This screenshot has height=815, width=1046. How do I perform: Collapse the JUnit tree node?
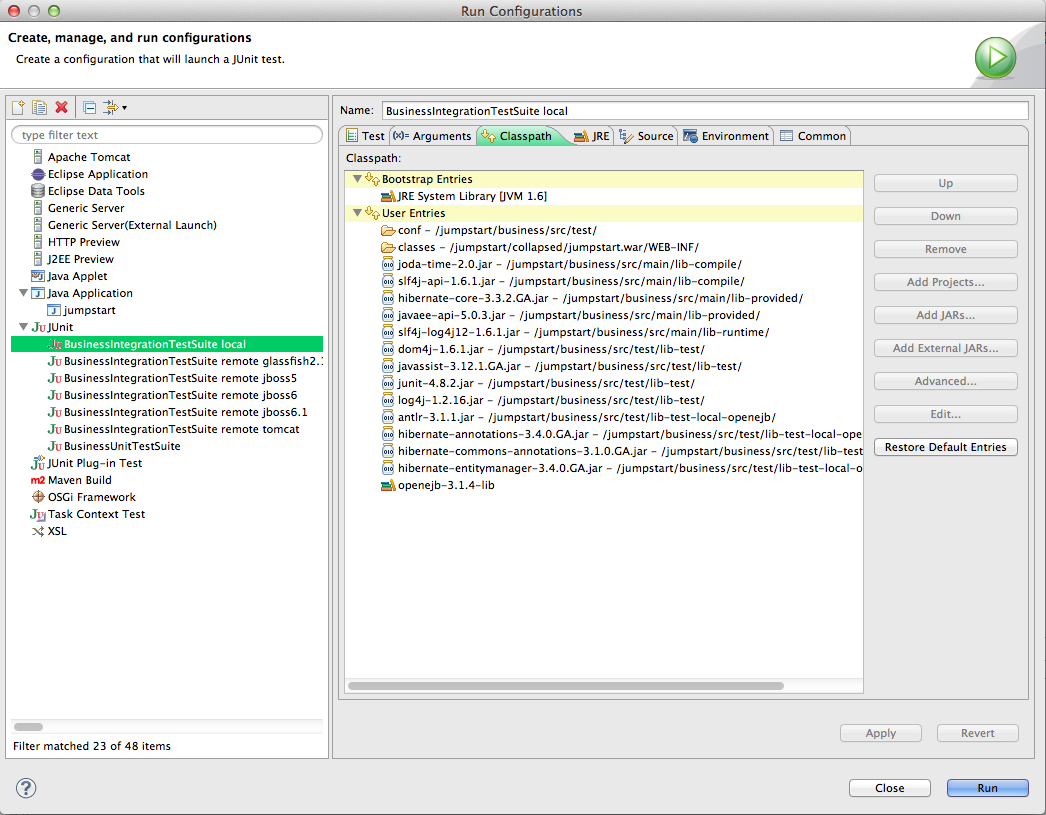click(x=23, y=327)
